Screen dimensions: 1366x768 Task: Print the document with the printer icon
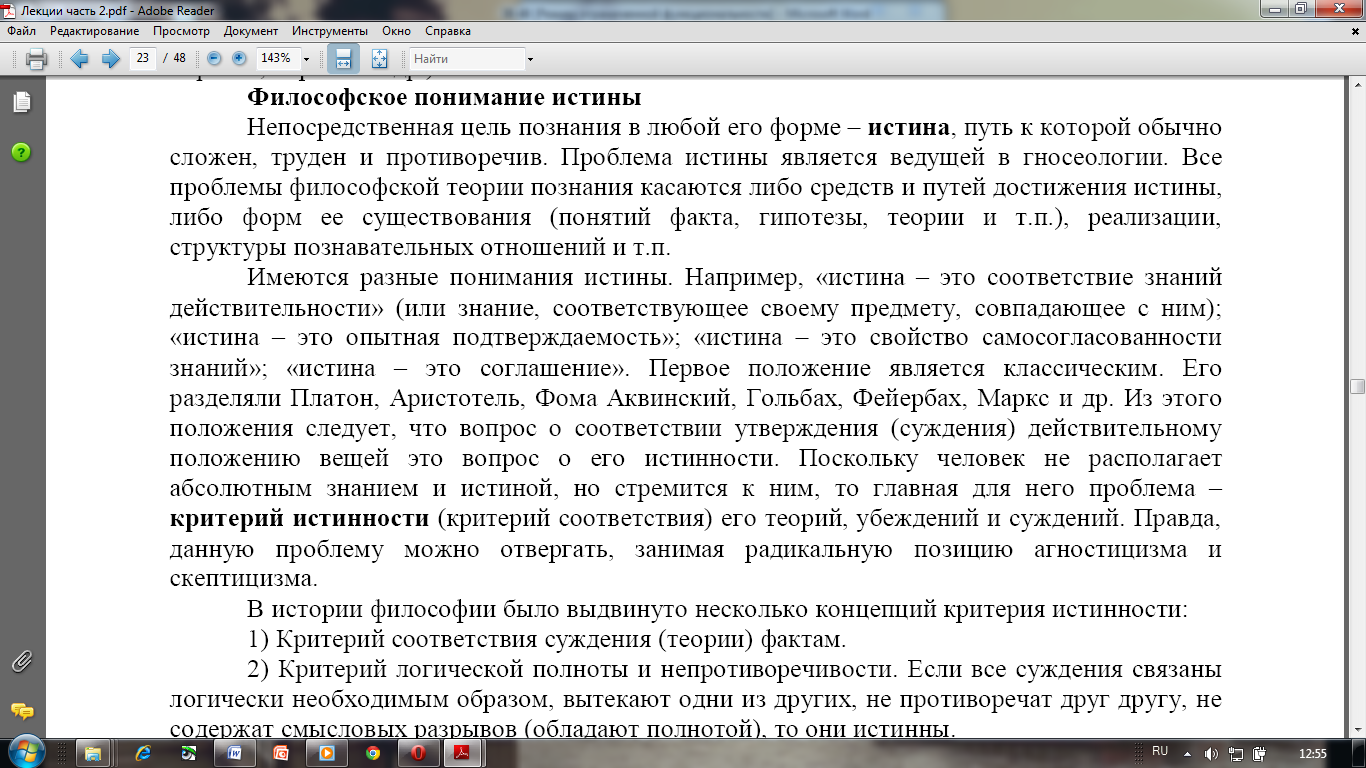(36, 59)
